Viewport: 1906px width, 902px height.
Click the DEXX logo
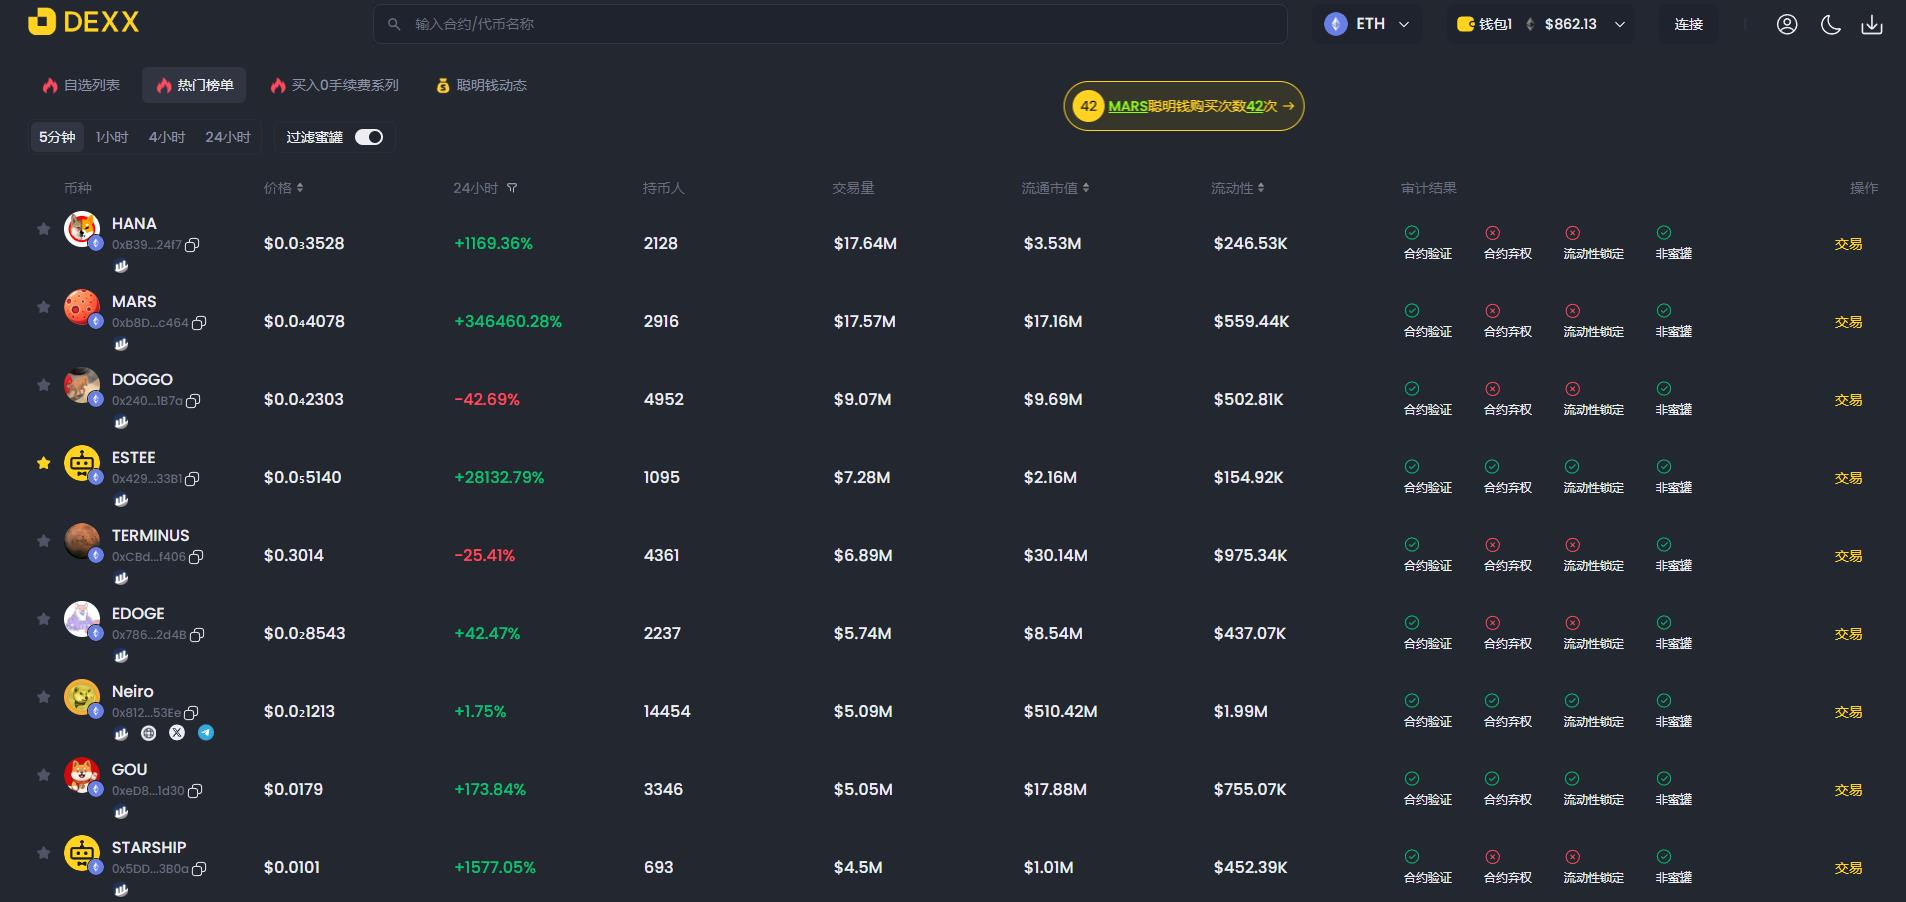[x=84, y=22]
